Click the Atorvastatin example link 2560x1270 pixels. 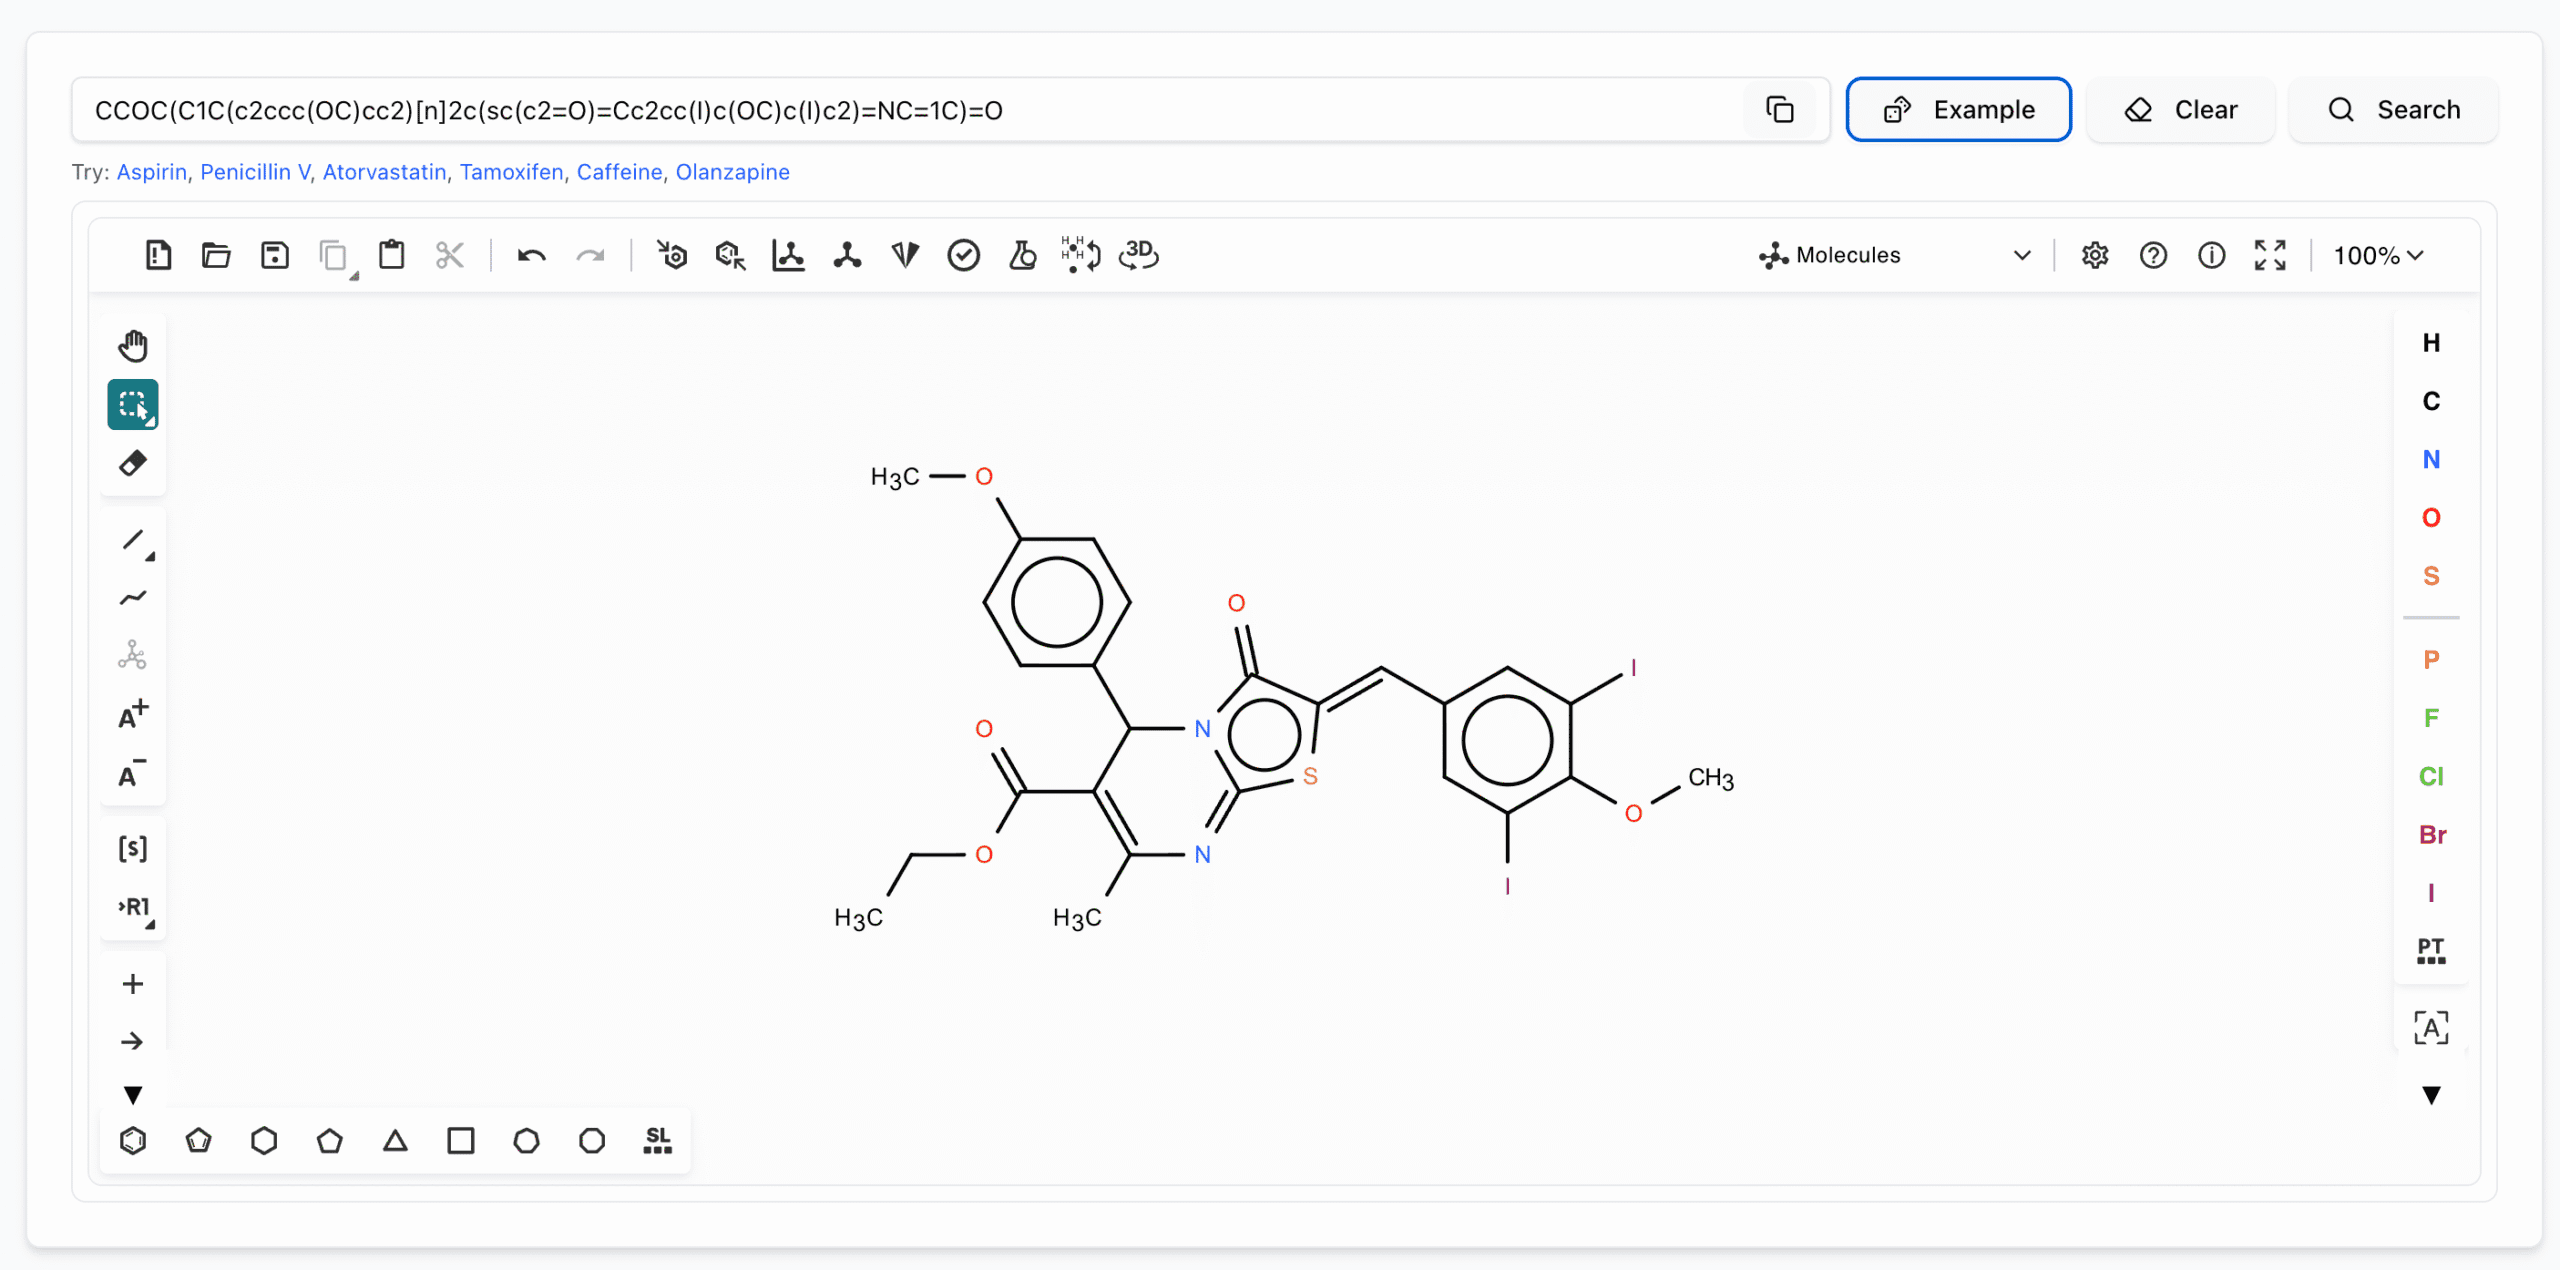(x=384, y=172)
